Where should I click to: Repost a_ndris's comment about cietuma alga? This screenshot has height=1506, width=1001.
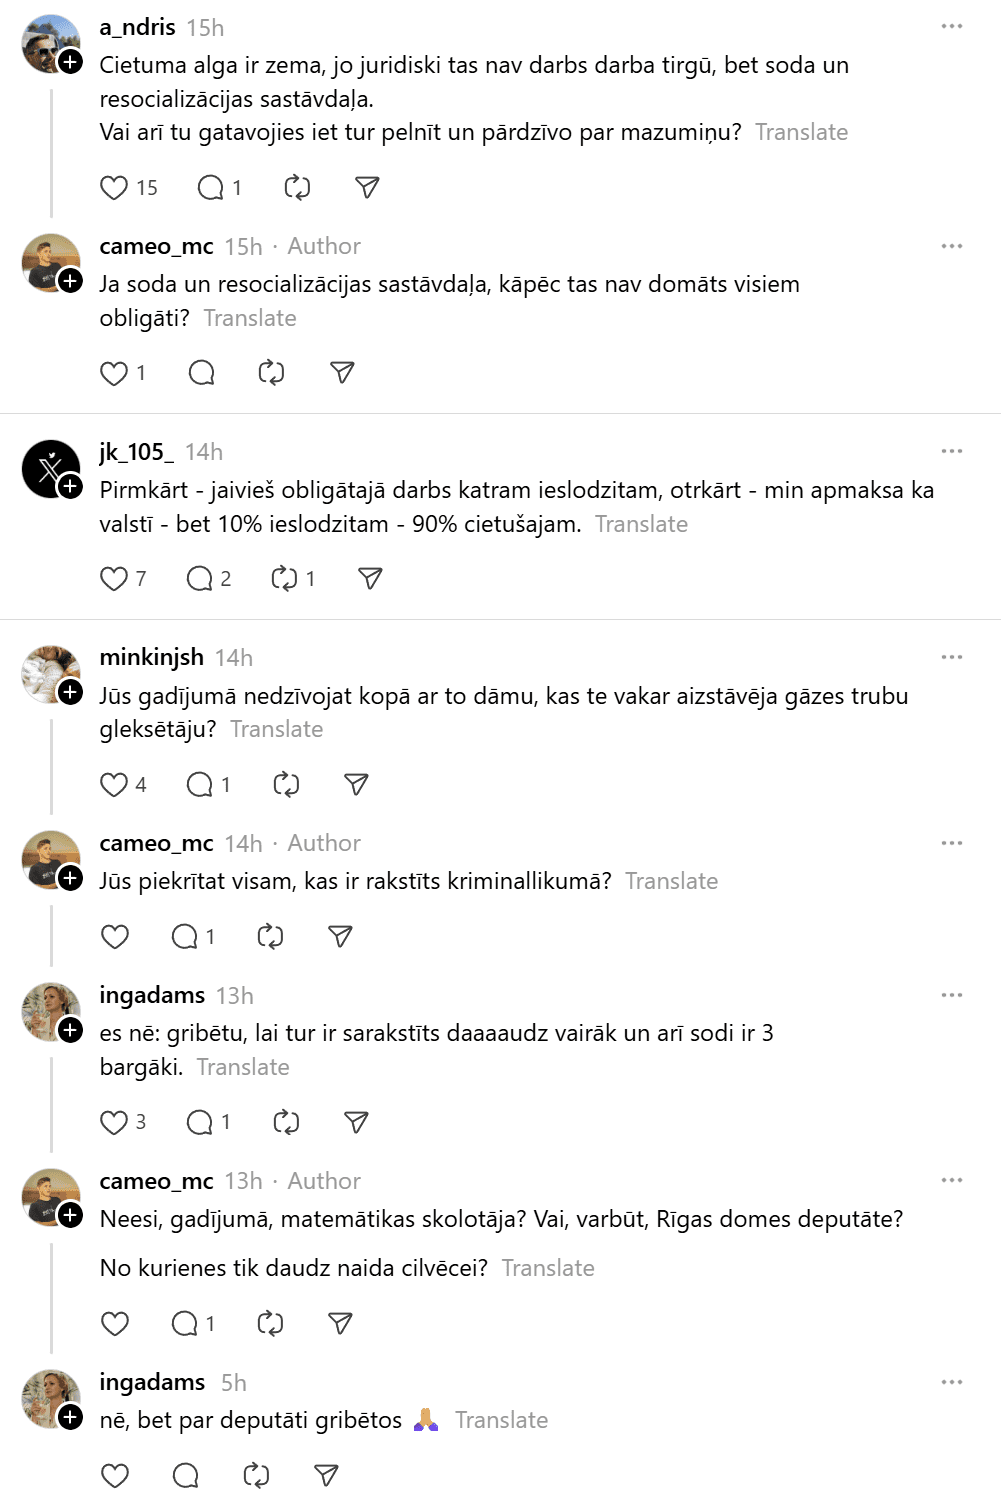[297, 188]
